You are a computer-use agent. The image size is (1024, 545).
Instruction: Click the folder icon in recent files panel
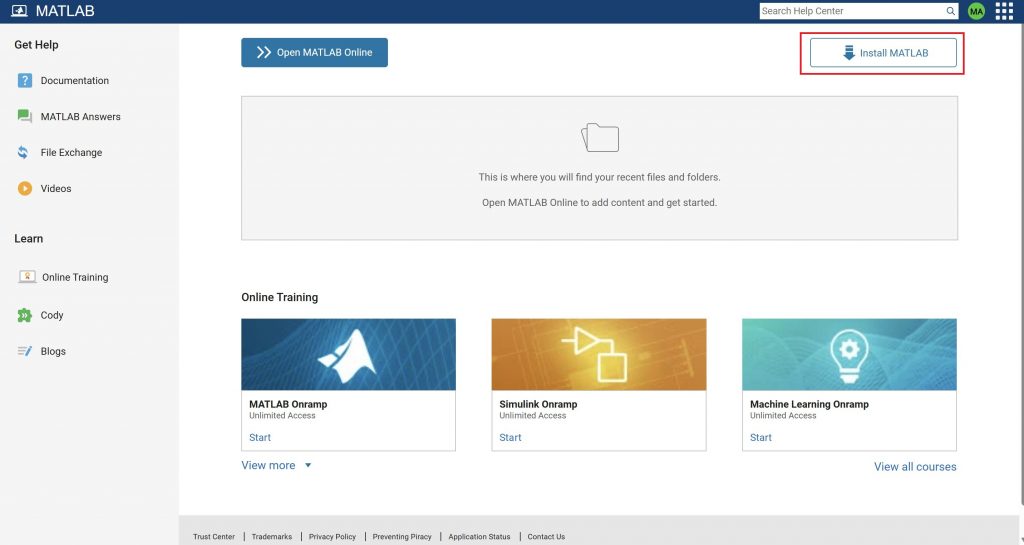[600, 137]
